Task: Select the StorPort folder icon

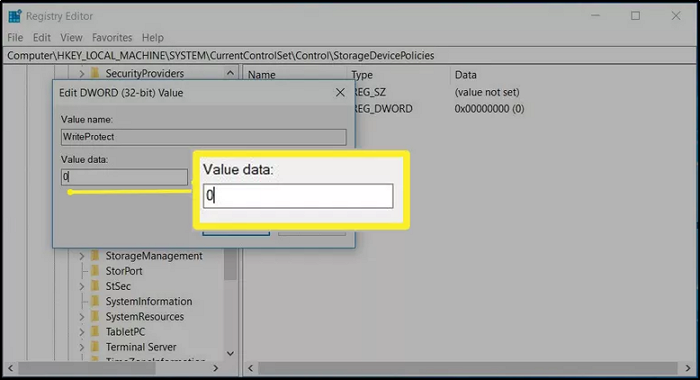Action: point(95,271)
